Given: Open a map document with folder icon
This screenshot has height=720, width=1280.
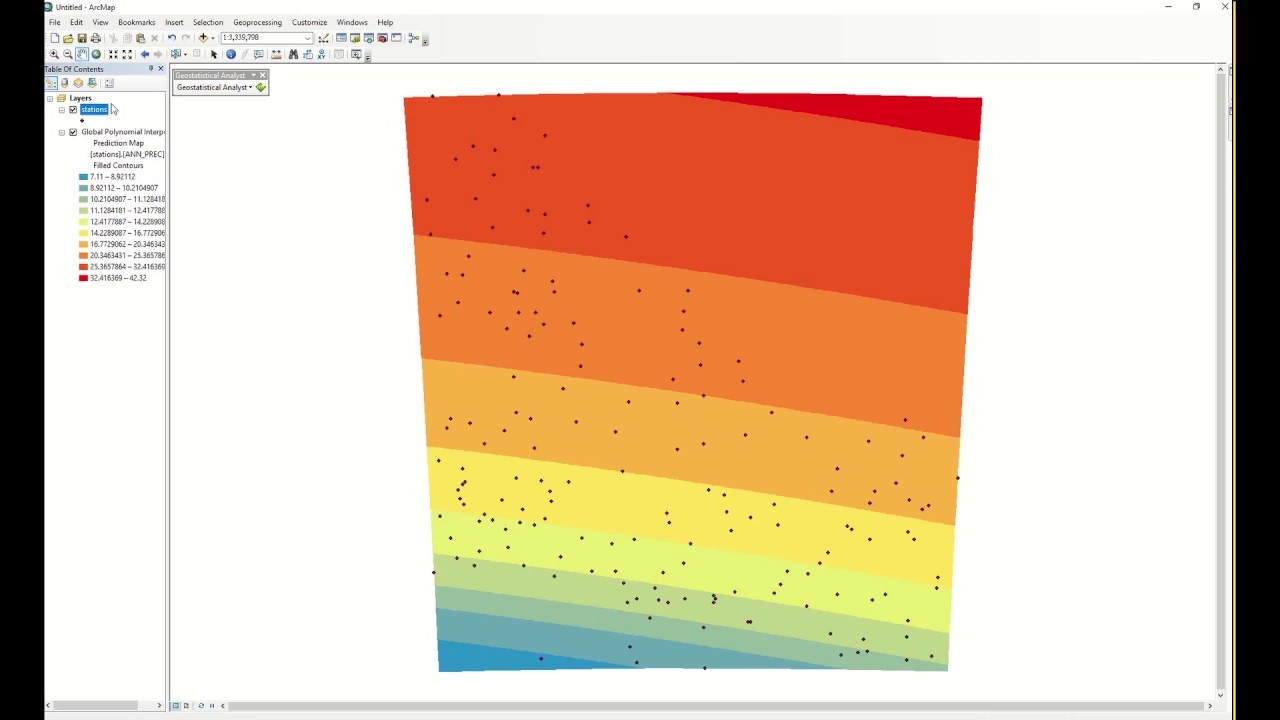Looking at the screenshot, I should [68, 38].
